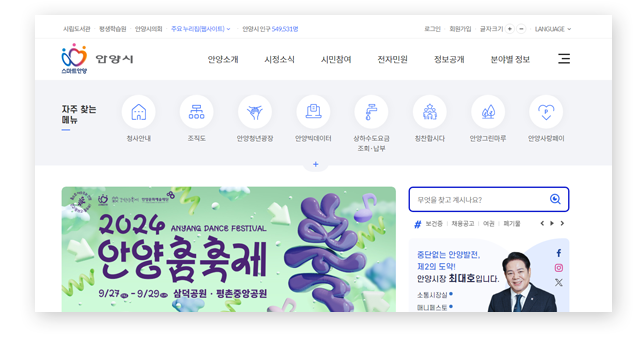Open the 안양그린마루 tree icon
640x362 pixels.
coord(488,112)
